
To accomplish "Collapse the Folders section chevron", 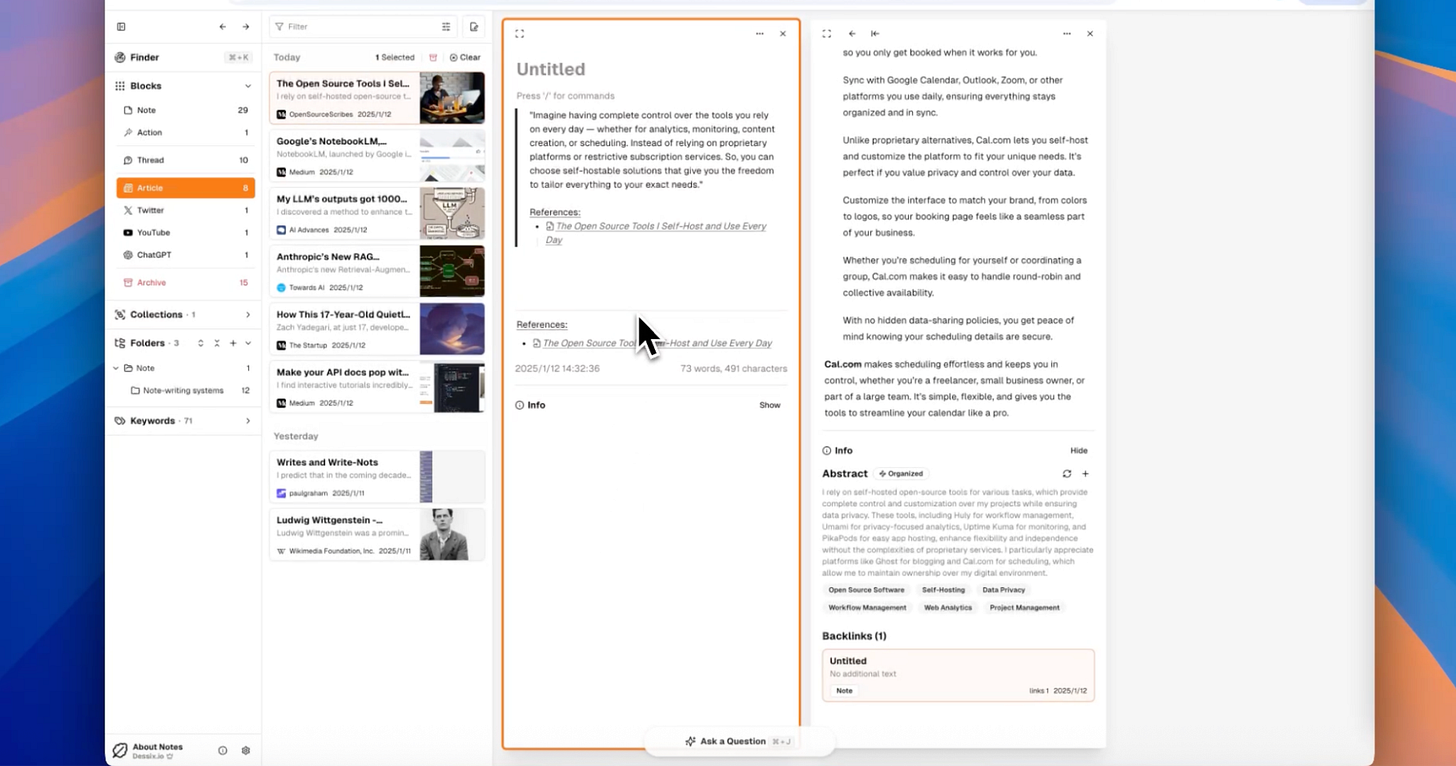I will click(248, 343).
